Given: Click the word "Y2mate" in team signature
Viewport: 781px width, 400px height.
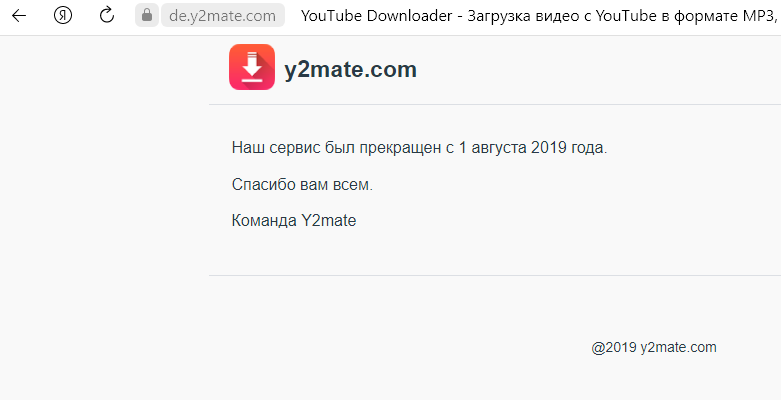Looking at the screenshot, I should pyautogui.click(x=329, y=221).
